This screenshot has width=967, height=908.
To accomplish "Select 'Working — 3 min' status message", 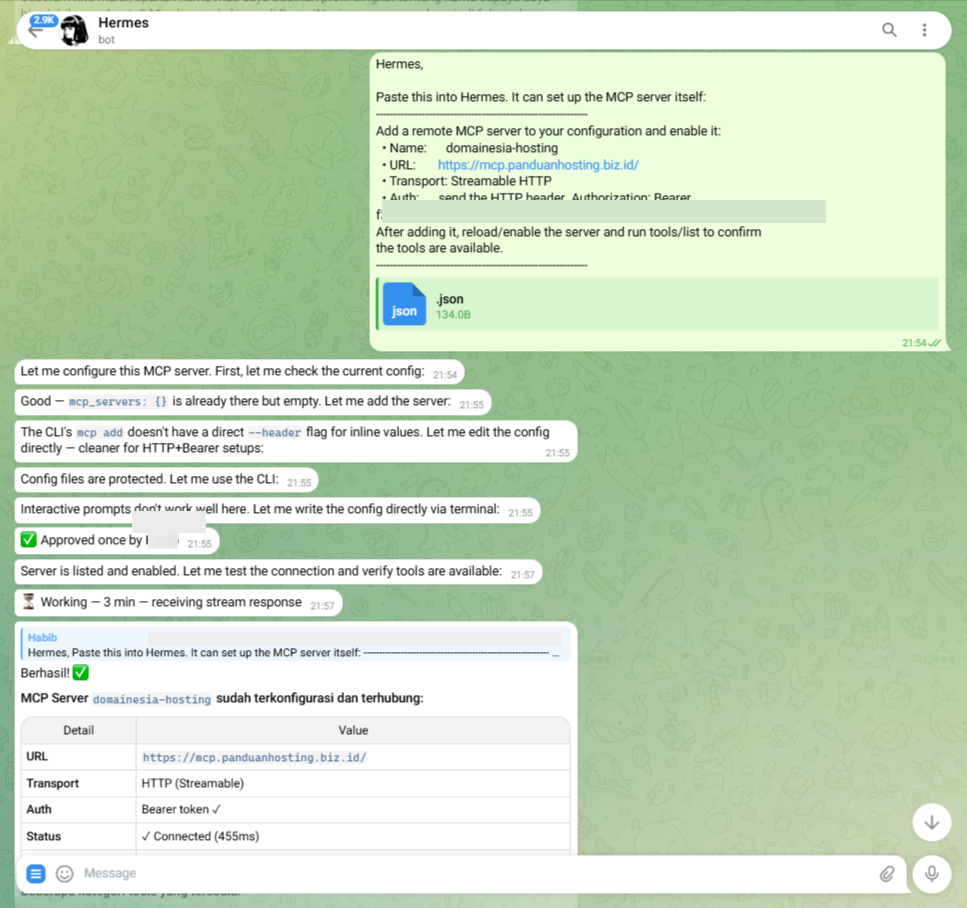I will [x=178, y=603].
